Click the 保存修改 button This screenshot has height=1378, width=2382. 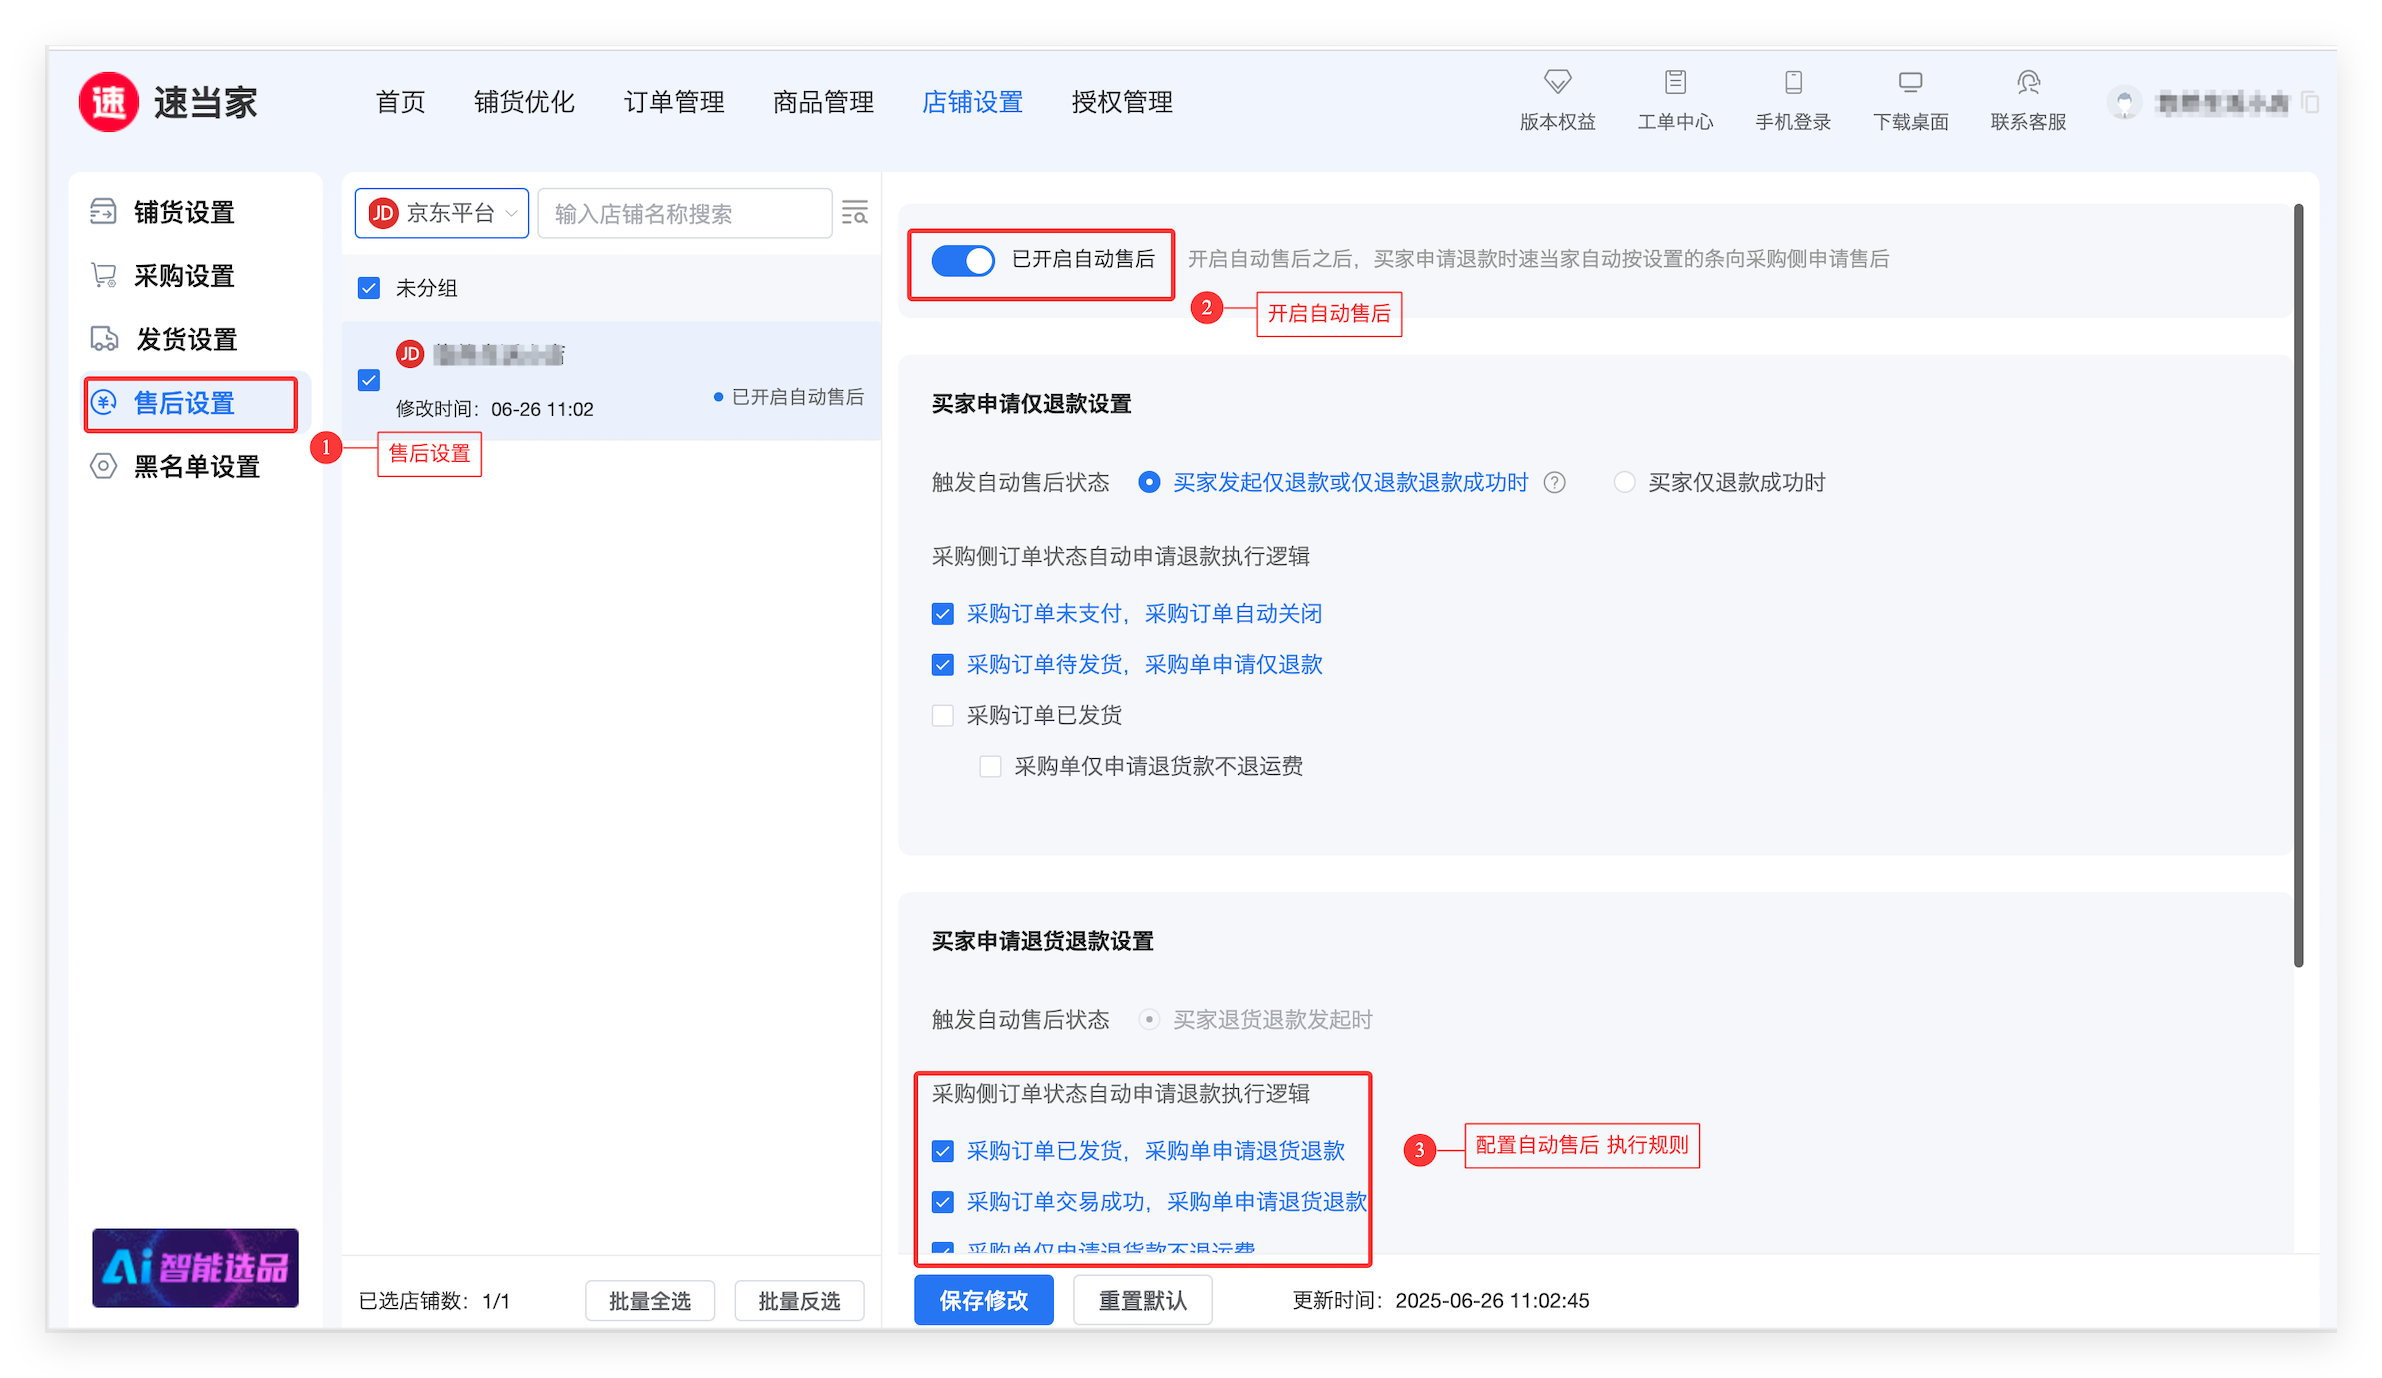(983, 1300)
